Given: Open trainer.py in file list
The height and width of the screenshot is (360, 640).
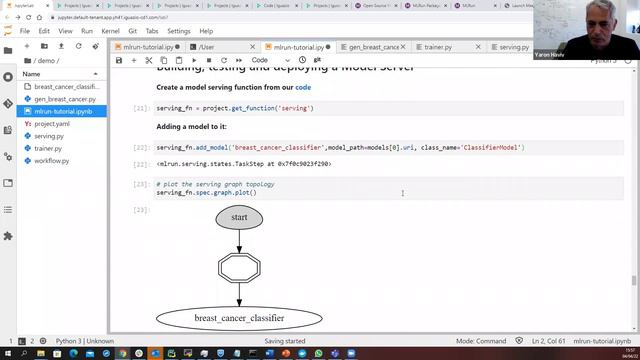Looking at the screenshot, I should 62,148.
